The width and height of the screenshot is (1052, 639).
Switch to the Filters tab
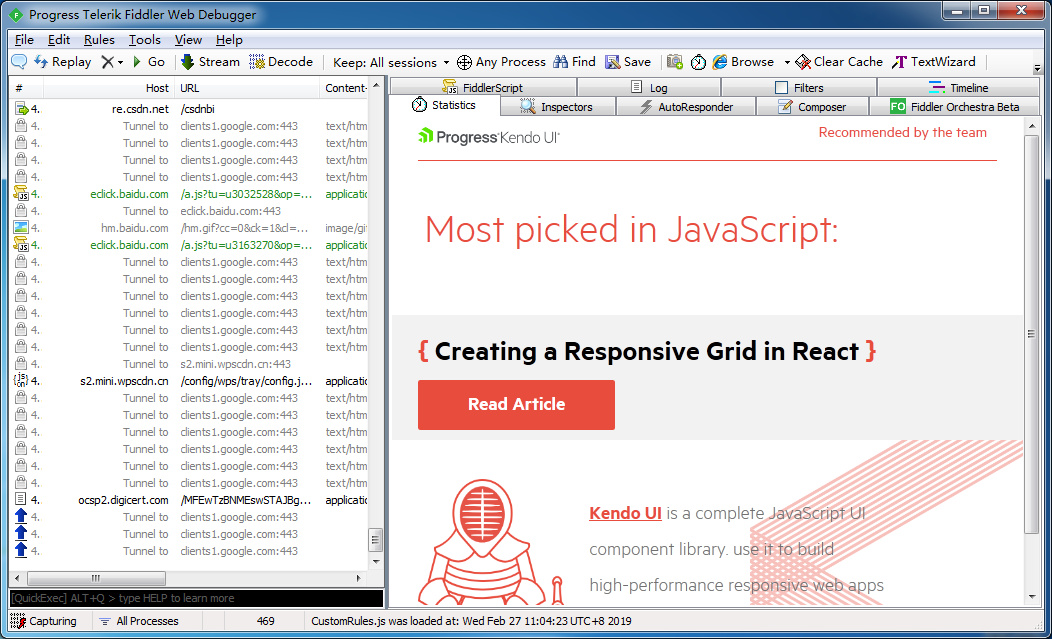798,87
